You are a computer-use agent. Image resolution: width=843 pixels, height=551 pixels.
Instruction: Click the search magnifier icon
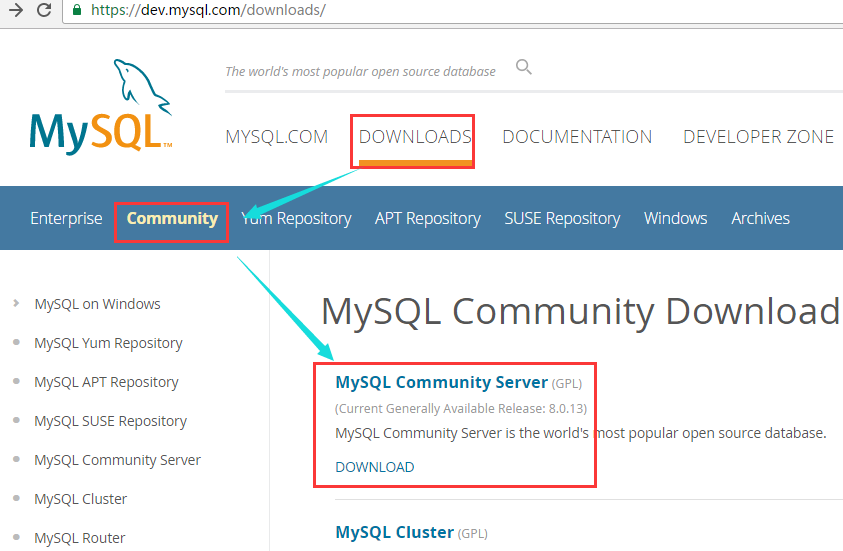tap(524, 67)
